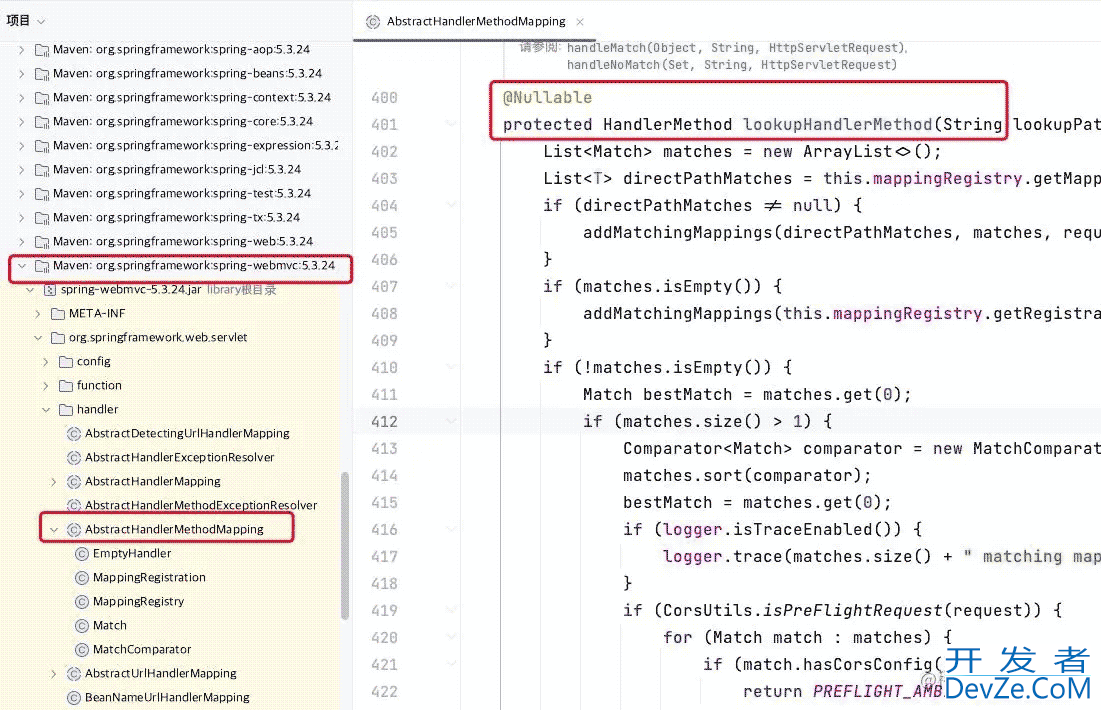Expand the spring-context Maven library node

pos(22,98)
